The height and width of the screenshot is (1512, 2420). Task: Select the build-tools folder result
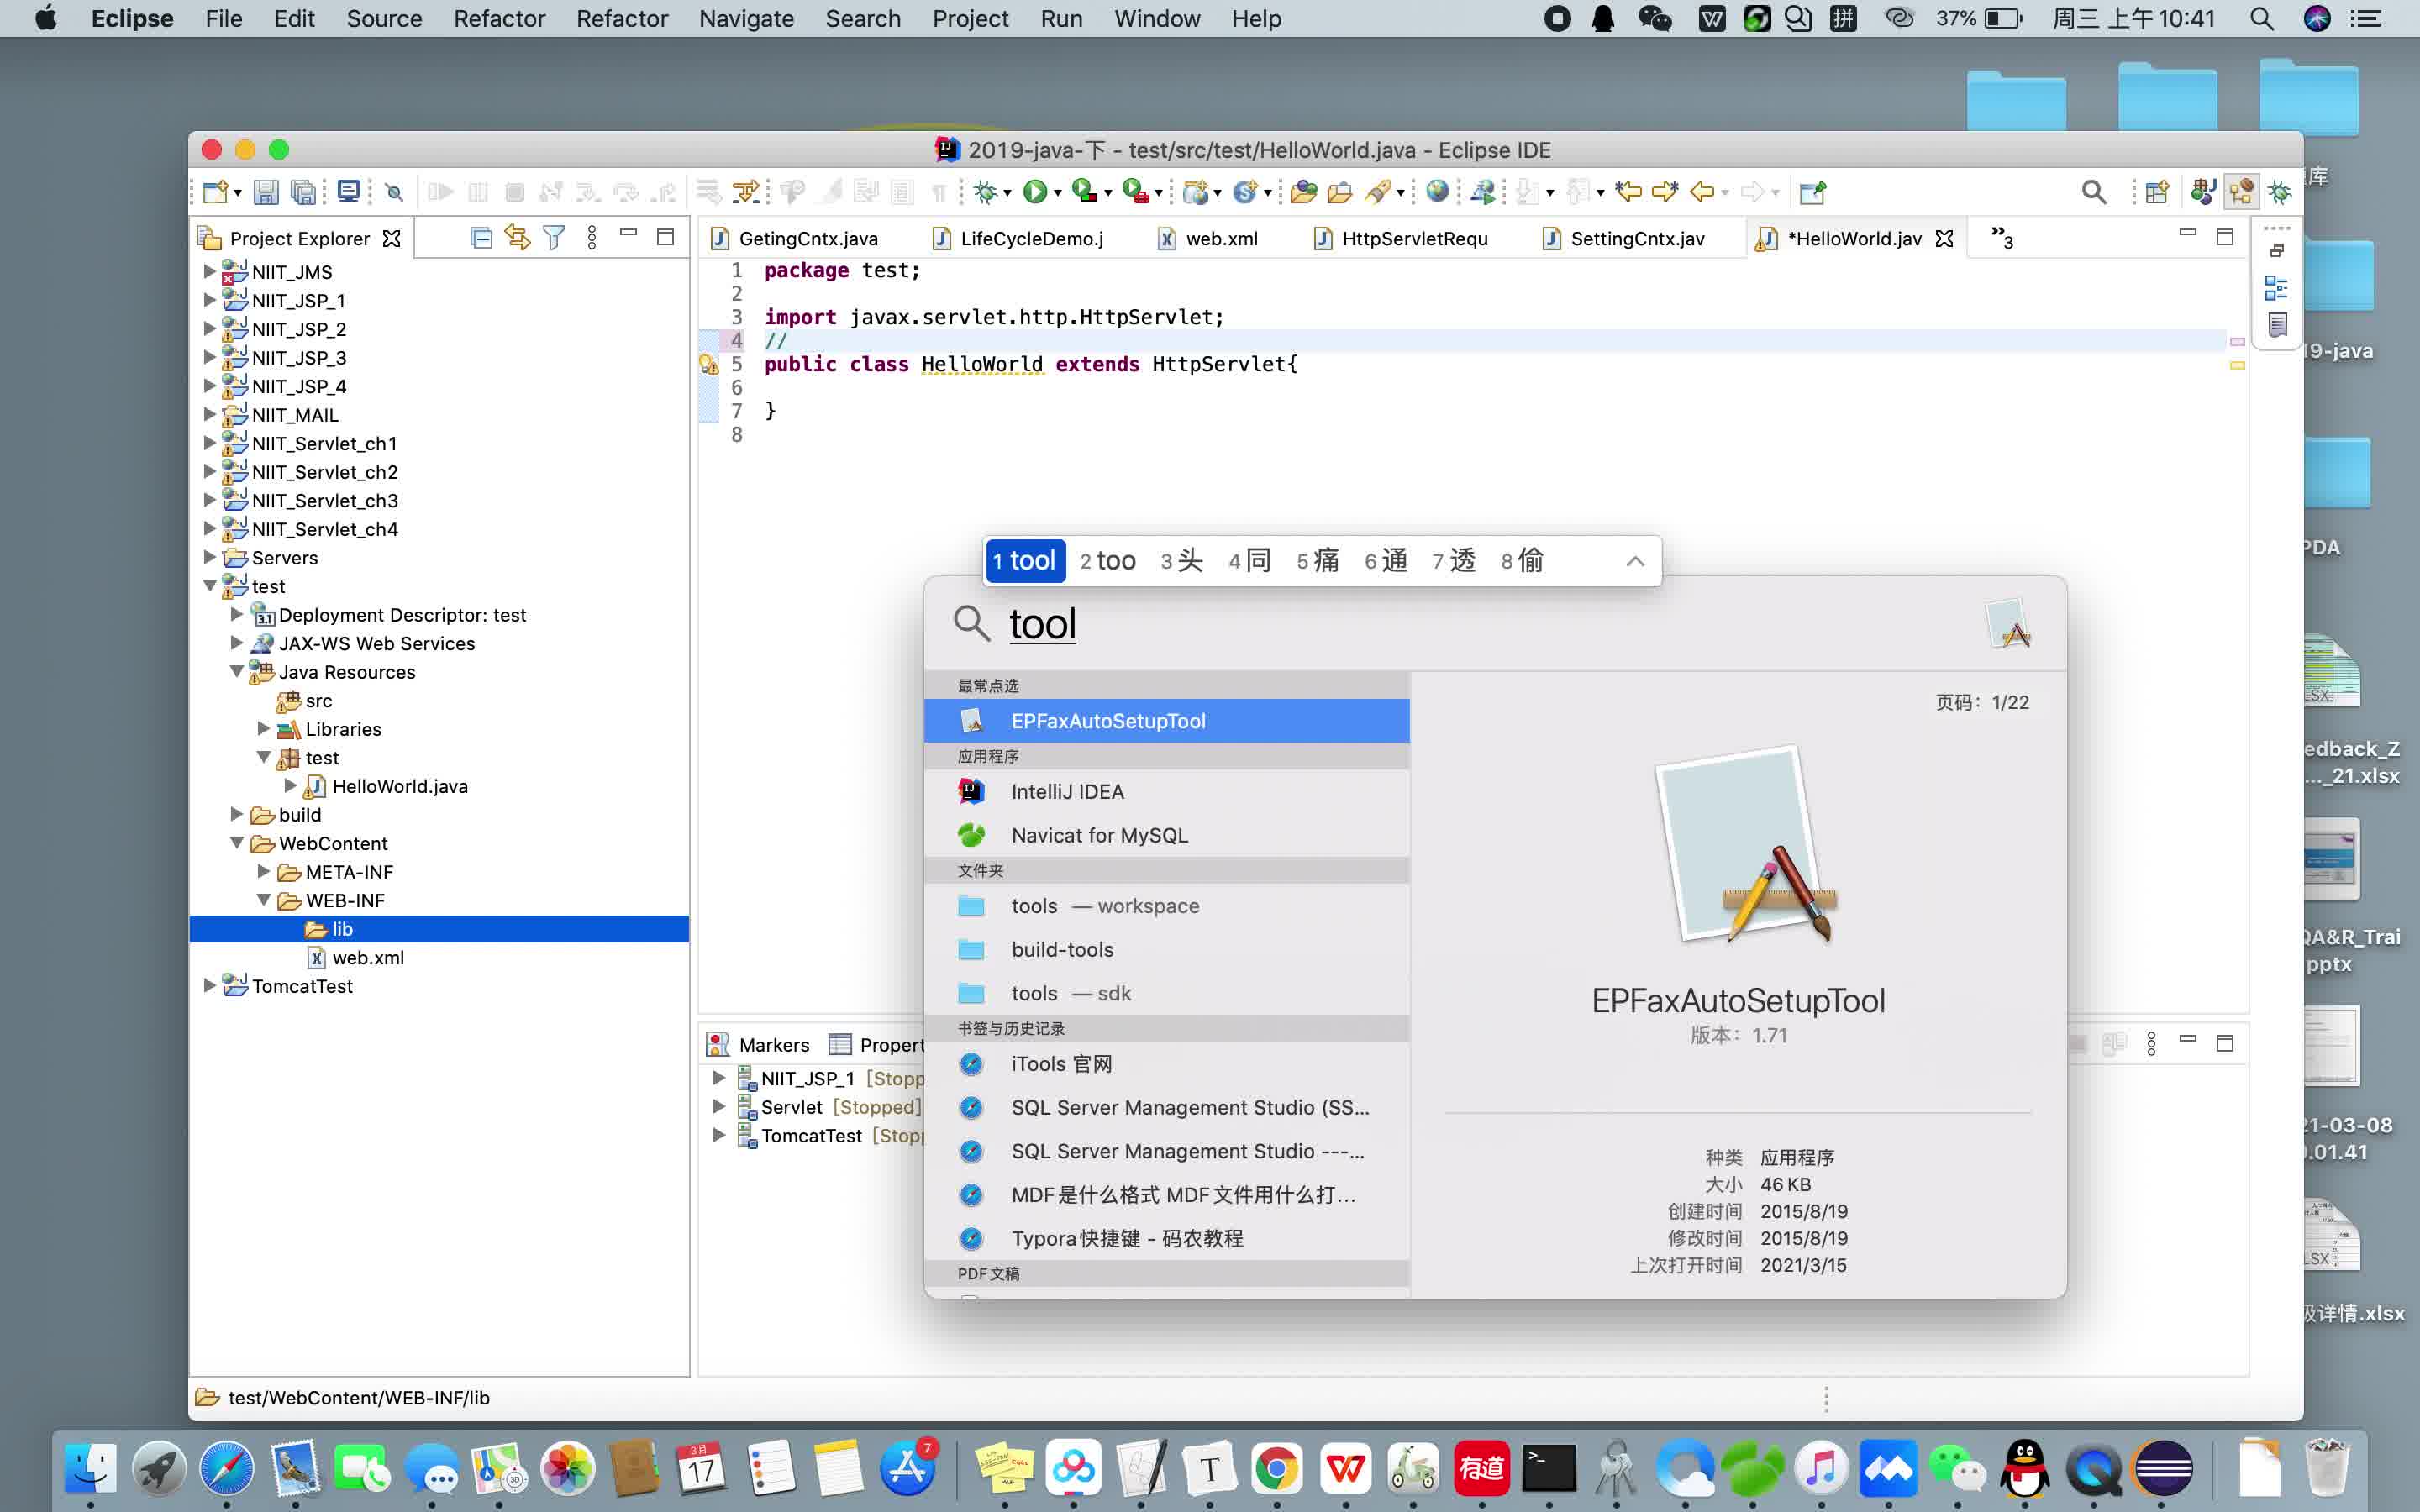click(1166, 949)
